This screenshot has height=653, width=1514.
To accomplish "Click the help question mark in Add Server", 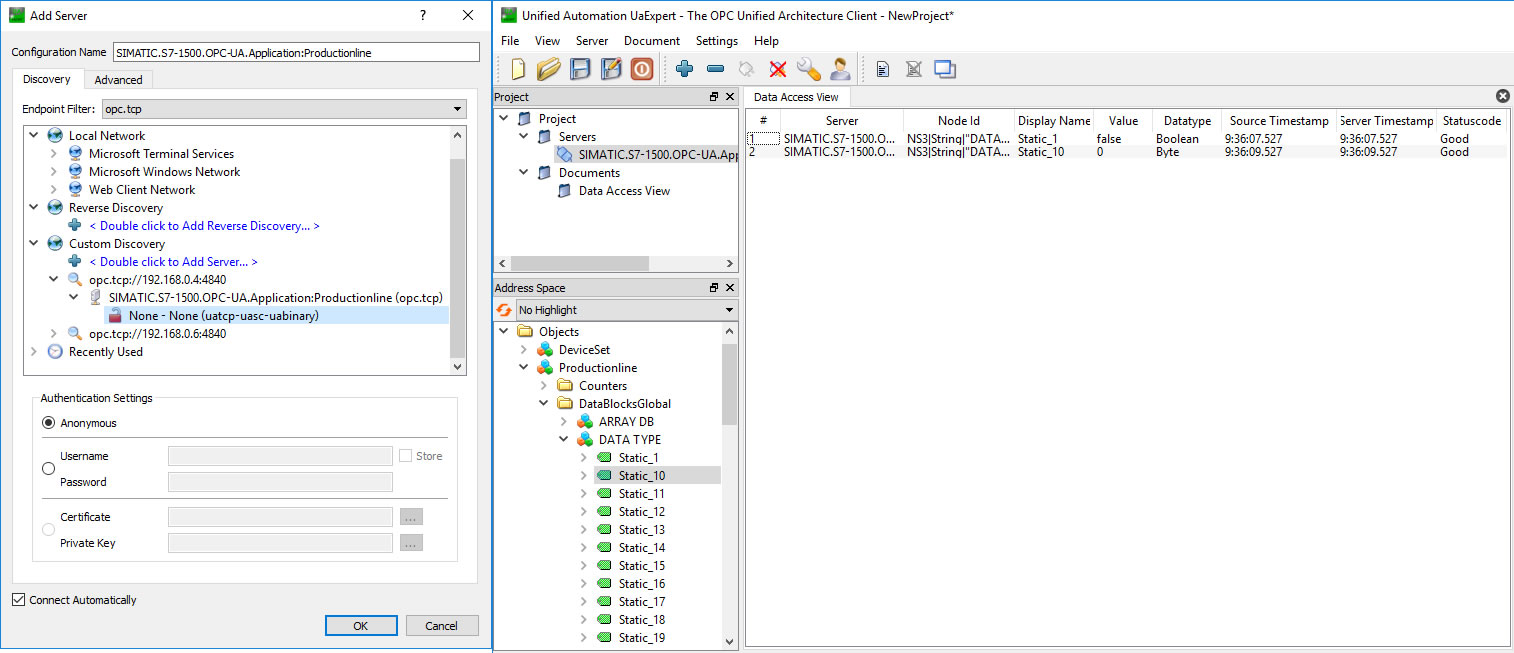I will pos(423,15).
